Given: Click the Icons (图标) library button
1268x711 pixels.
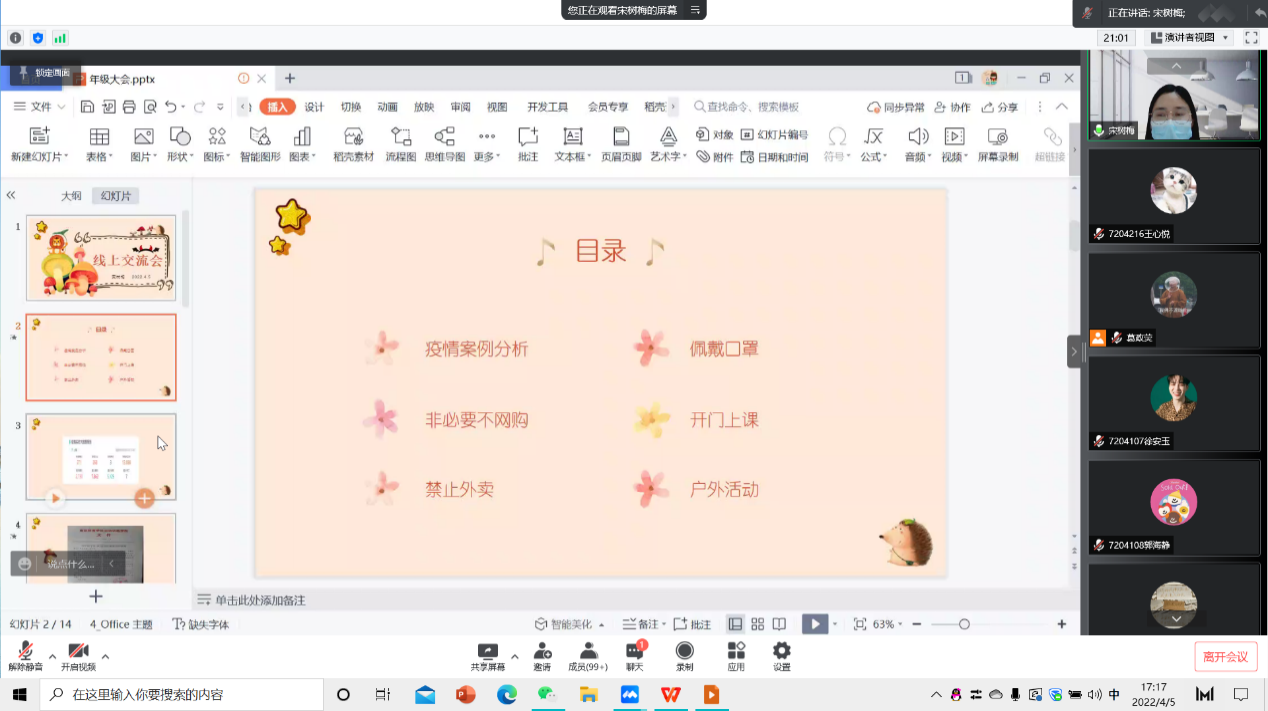Looking at the screenshot, I should click(217, 137).
